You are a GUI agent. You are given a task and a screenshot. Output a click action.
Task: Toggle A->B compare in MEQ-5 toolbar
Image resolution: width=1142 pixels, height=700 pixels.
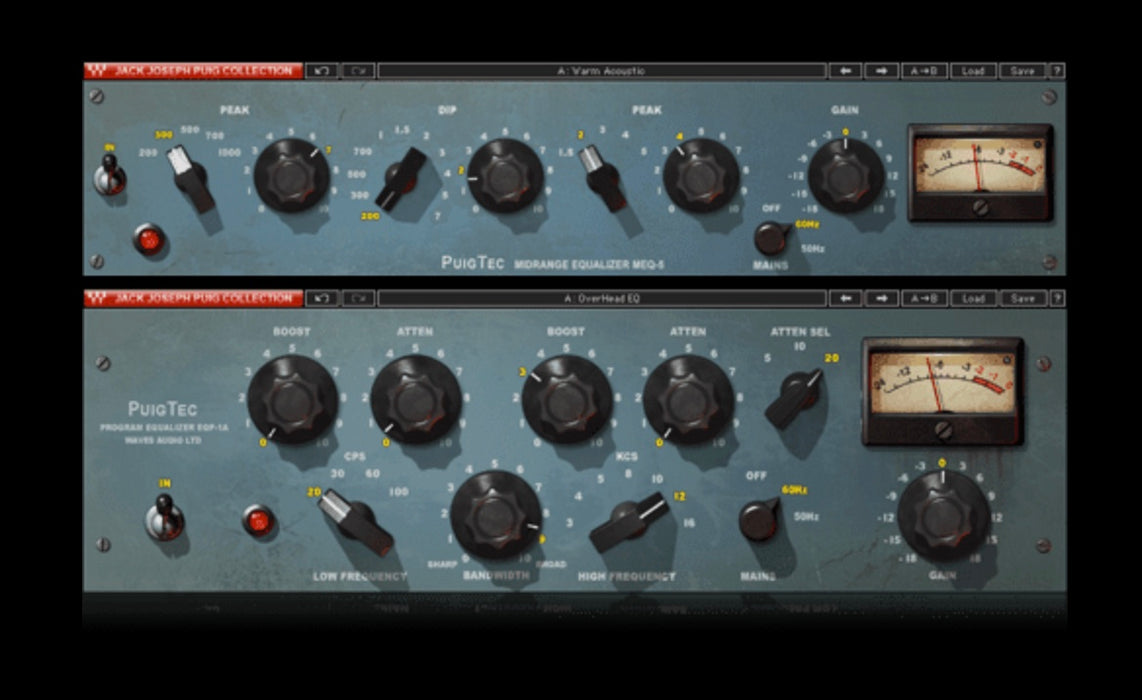pyautogui.click(x=924, y=71)
